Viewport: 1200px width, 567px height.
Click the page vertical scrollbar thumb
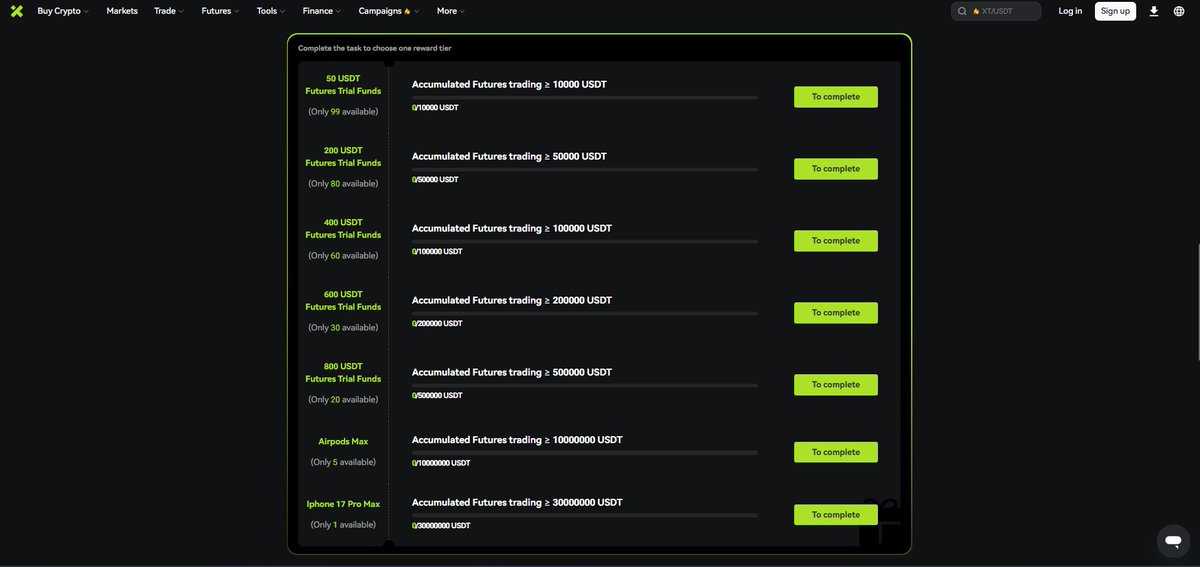[x=1198, y=300]
